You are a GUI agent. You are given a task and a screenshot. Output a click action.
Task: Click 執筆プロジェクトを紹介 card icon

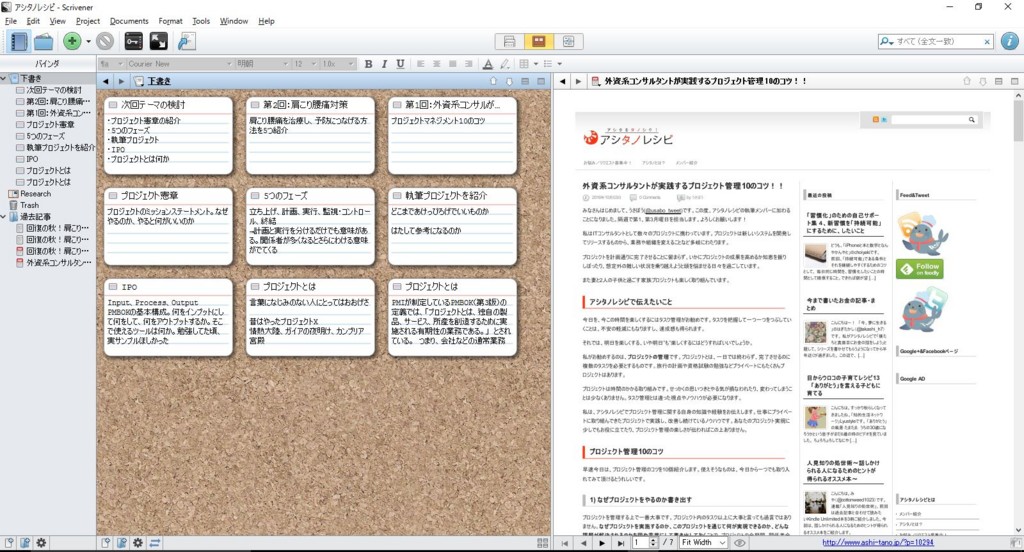pos(396,195)
